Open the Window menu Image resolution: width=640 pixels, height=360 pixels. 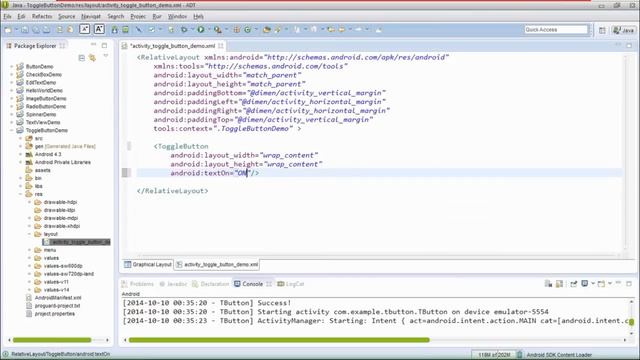tap(177, 16)
